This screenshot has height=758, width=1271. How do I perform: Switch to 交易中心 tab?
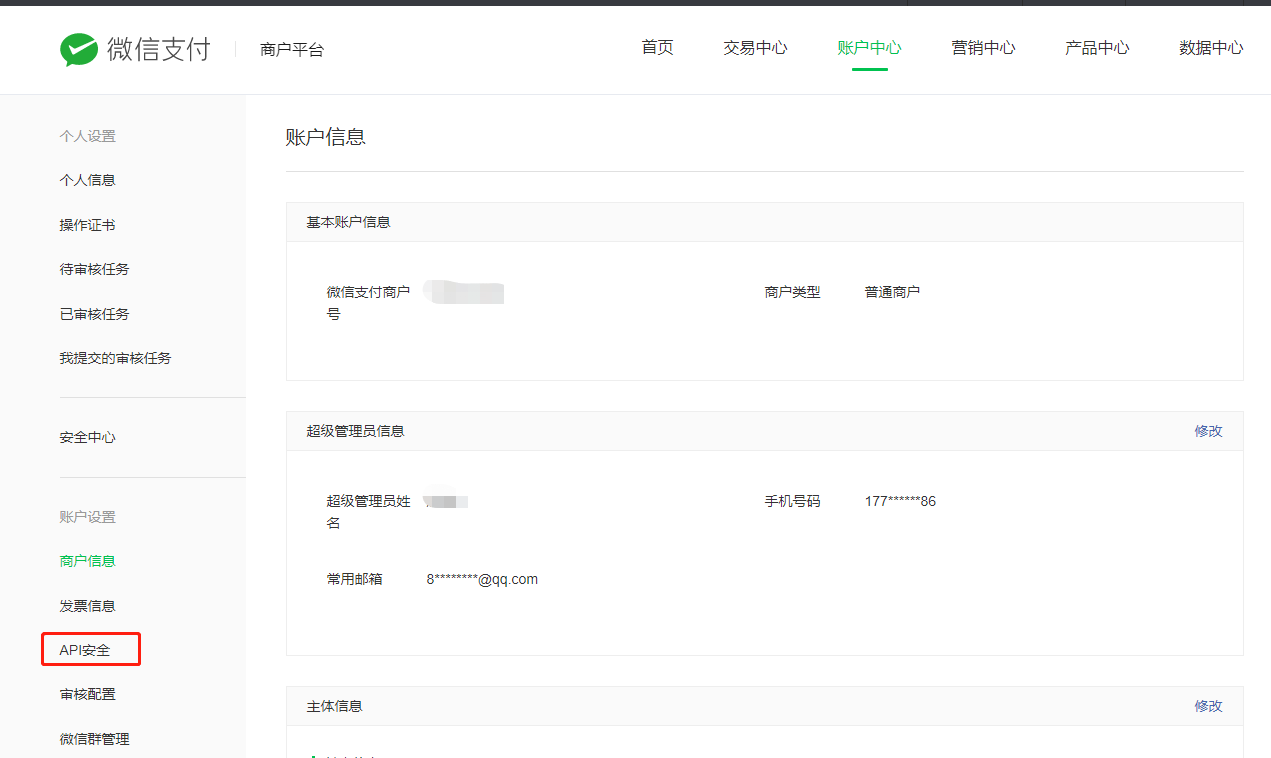click(755, 48)
